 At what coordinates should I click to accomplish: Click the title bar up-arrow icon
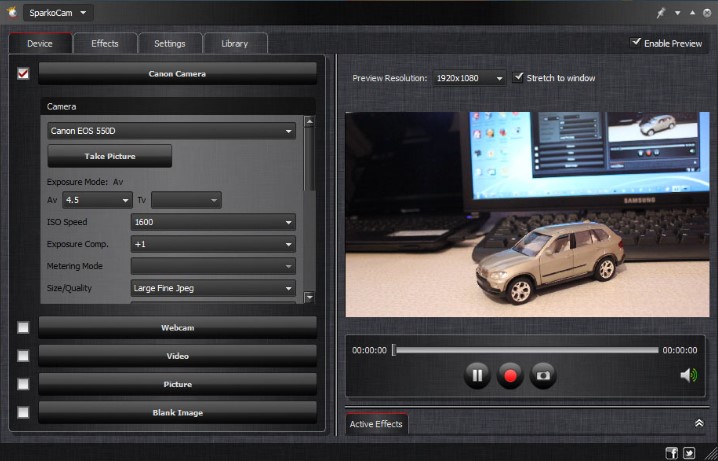coord(692,13)
